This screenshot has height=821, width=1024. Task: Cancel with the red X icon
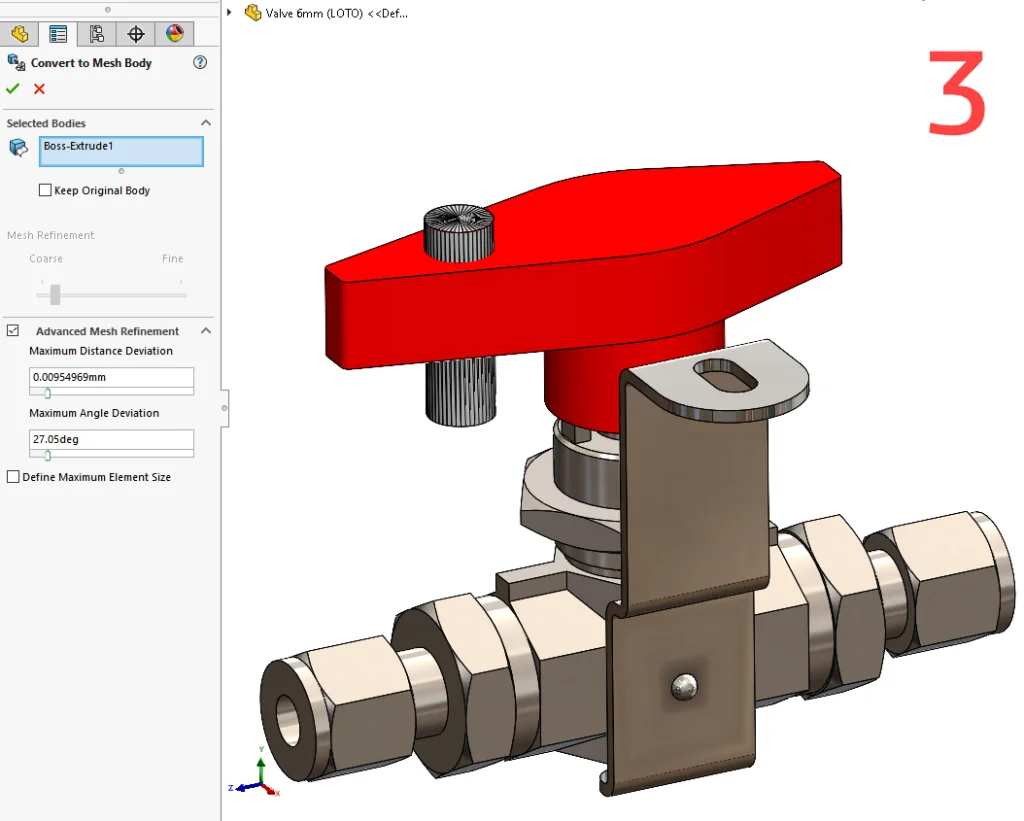click(x=39, y=89)
